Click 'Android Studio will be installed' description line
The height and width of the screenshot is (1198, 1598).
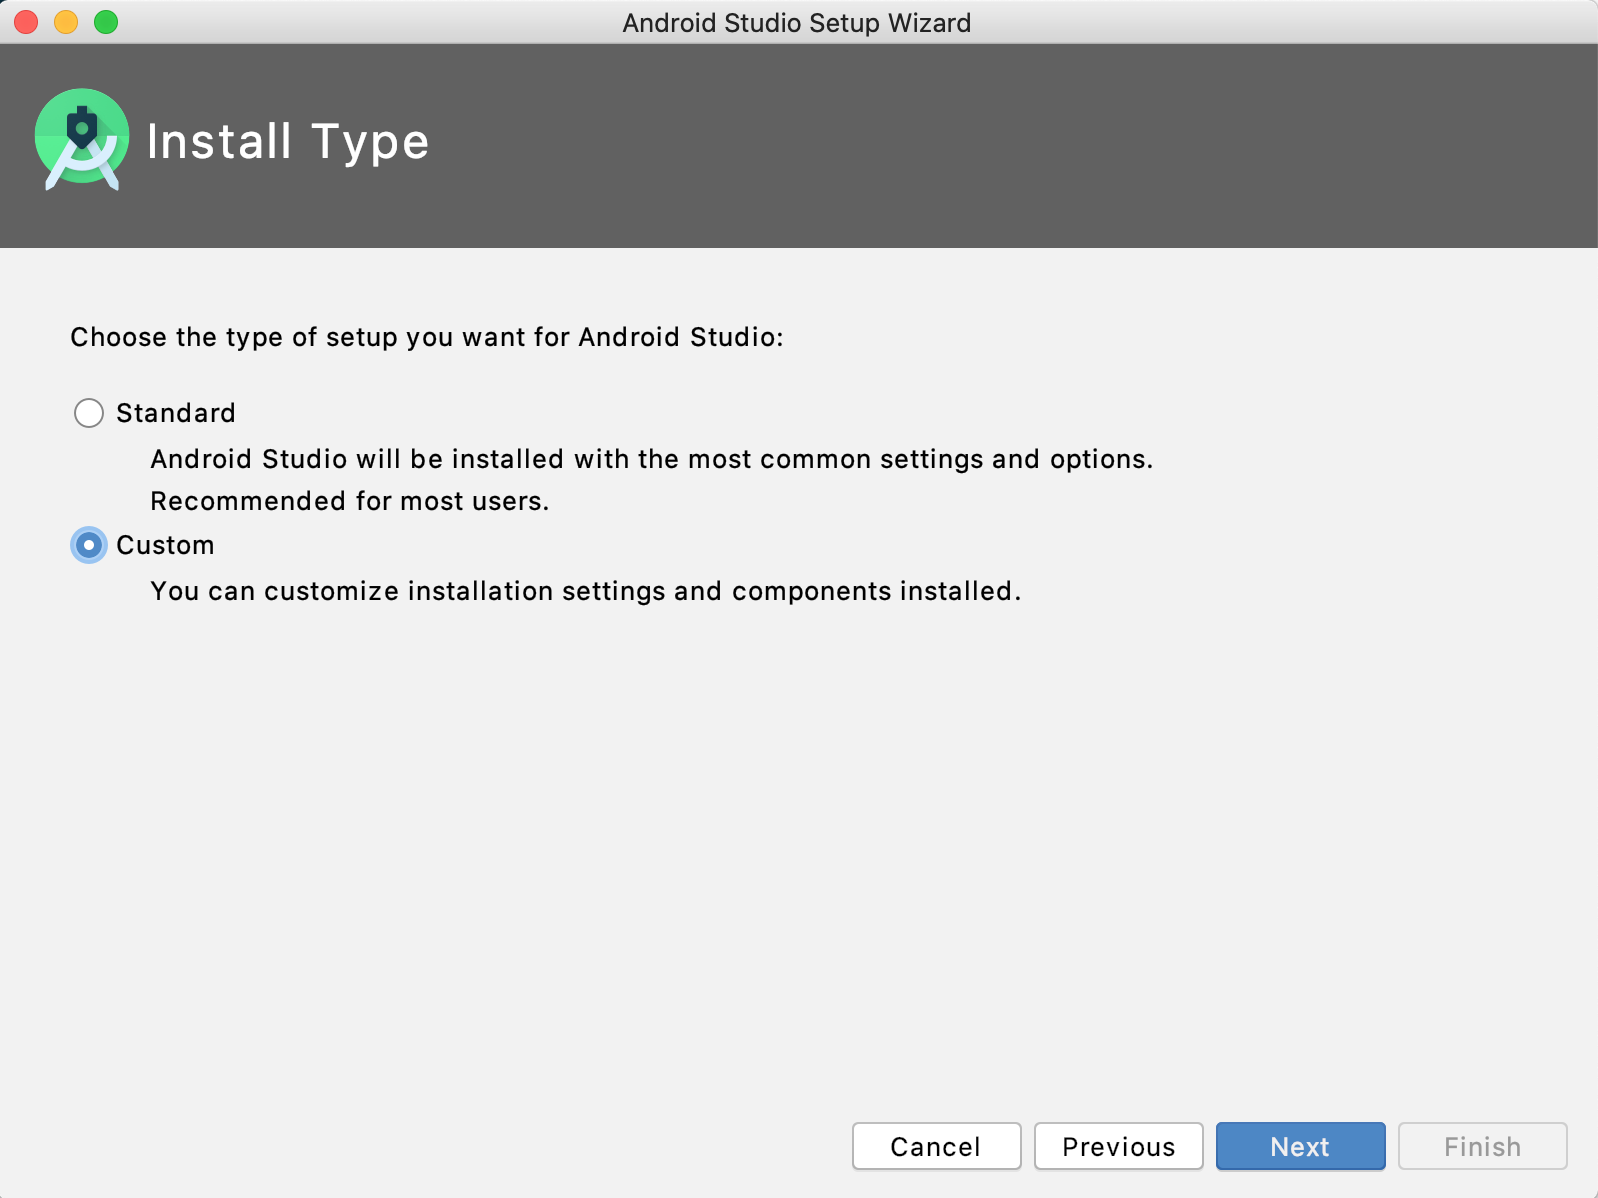click(x=652, y=459)
